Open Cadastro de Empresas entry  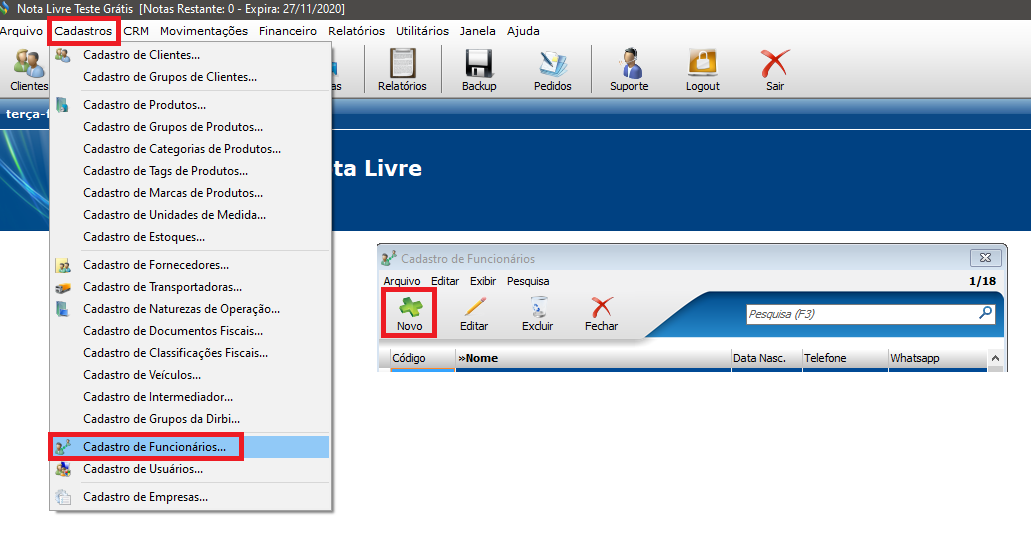click(145, 497)
